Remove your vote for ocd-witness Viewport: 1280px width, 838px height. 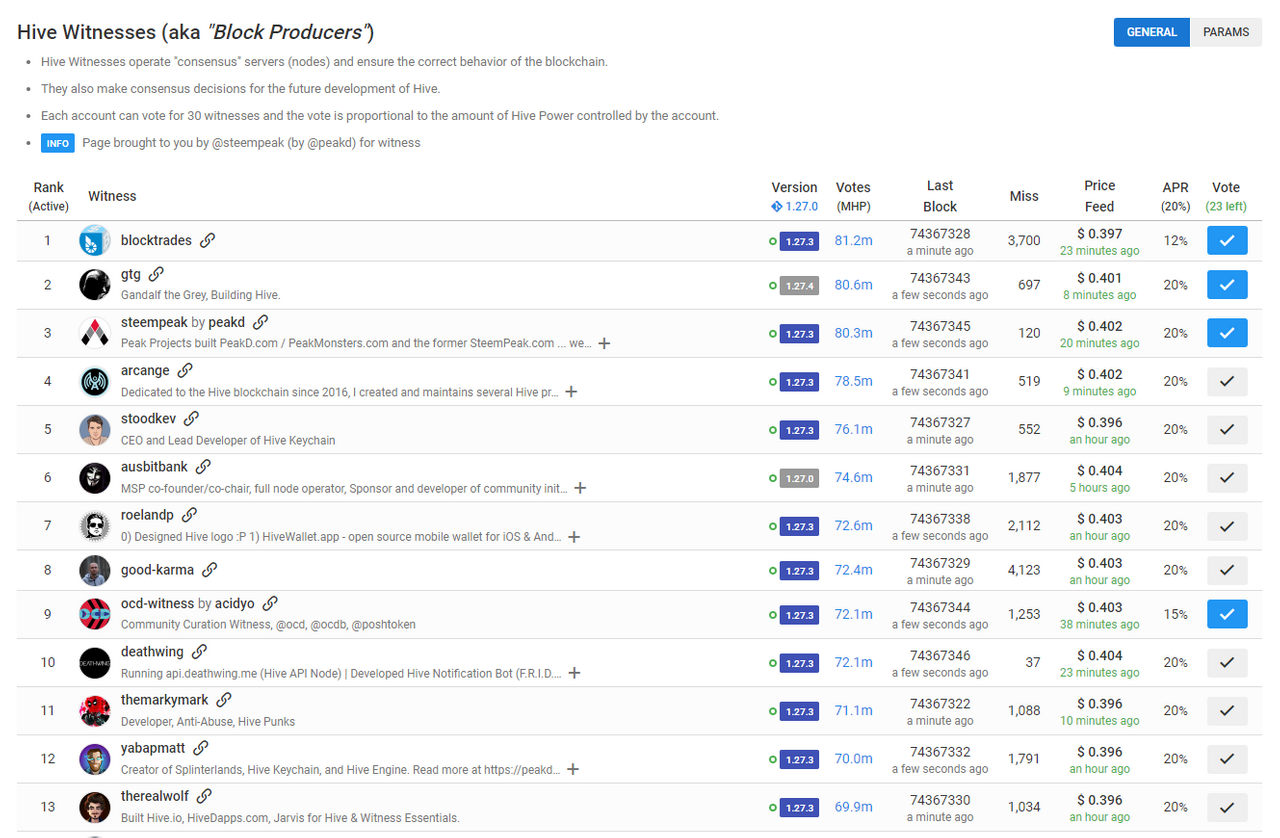coord(1227,614)
